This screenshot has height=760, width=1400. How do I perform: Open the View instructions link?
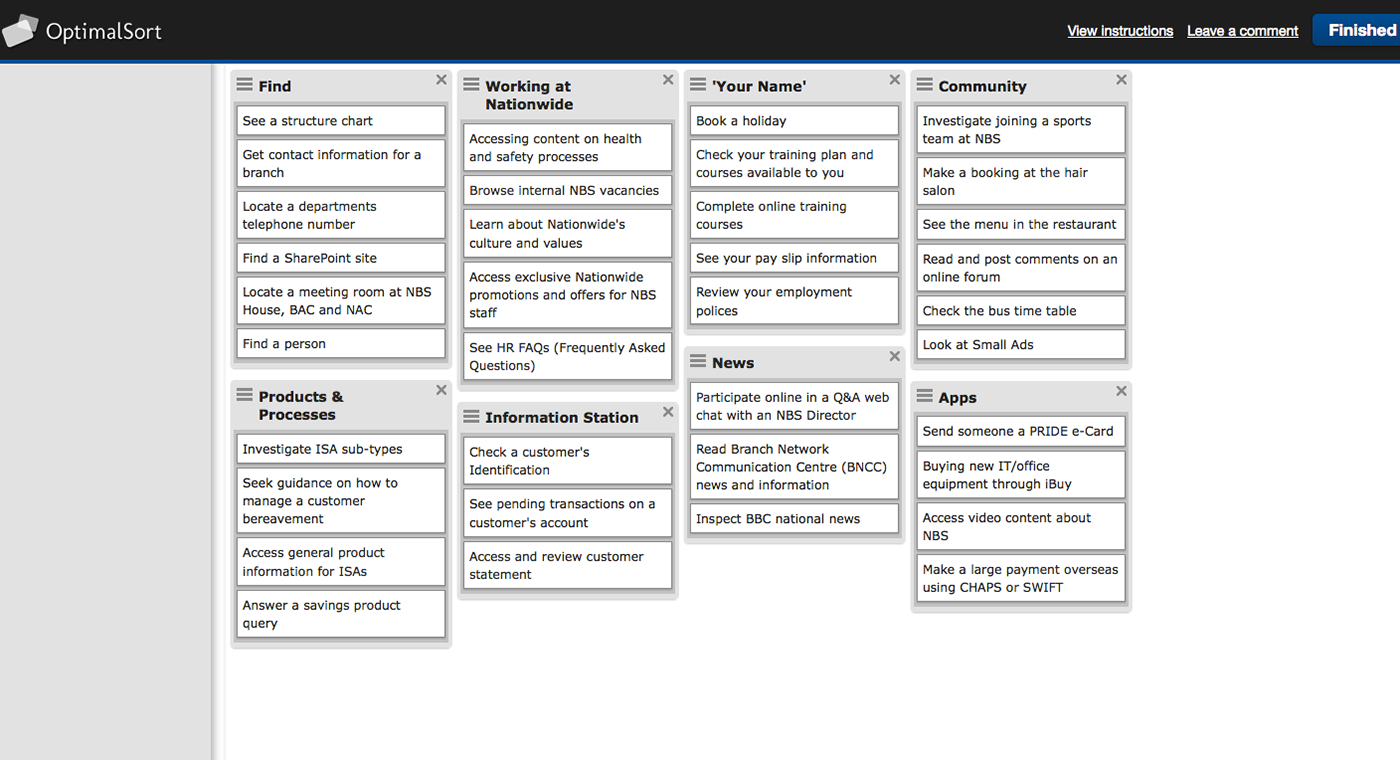(x=1120, y=31)
